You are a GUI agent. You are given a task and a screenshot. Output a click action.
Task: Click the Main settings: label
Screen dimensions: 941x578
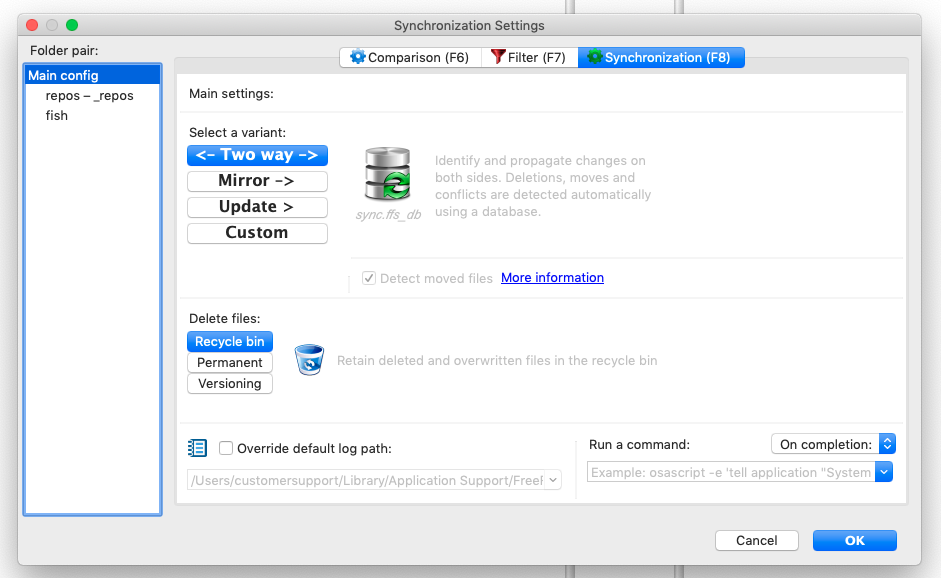coord(231,94)
